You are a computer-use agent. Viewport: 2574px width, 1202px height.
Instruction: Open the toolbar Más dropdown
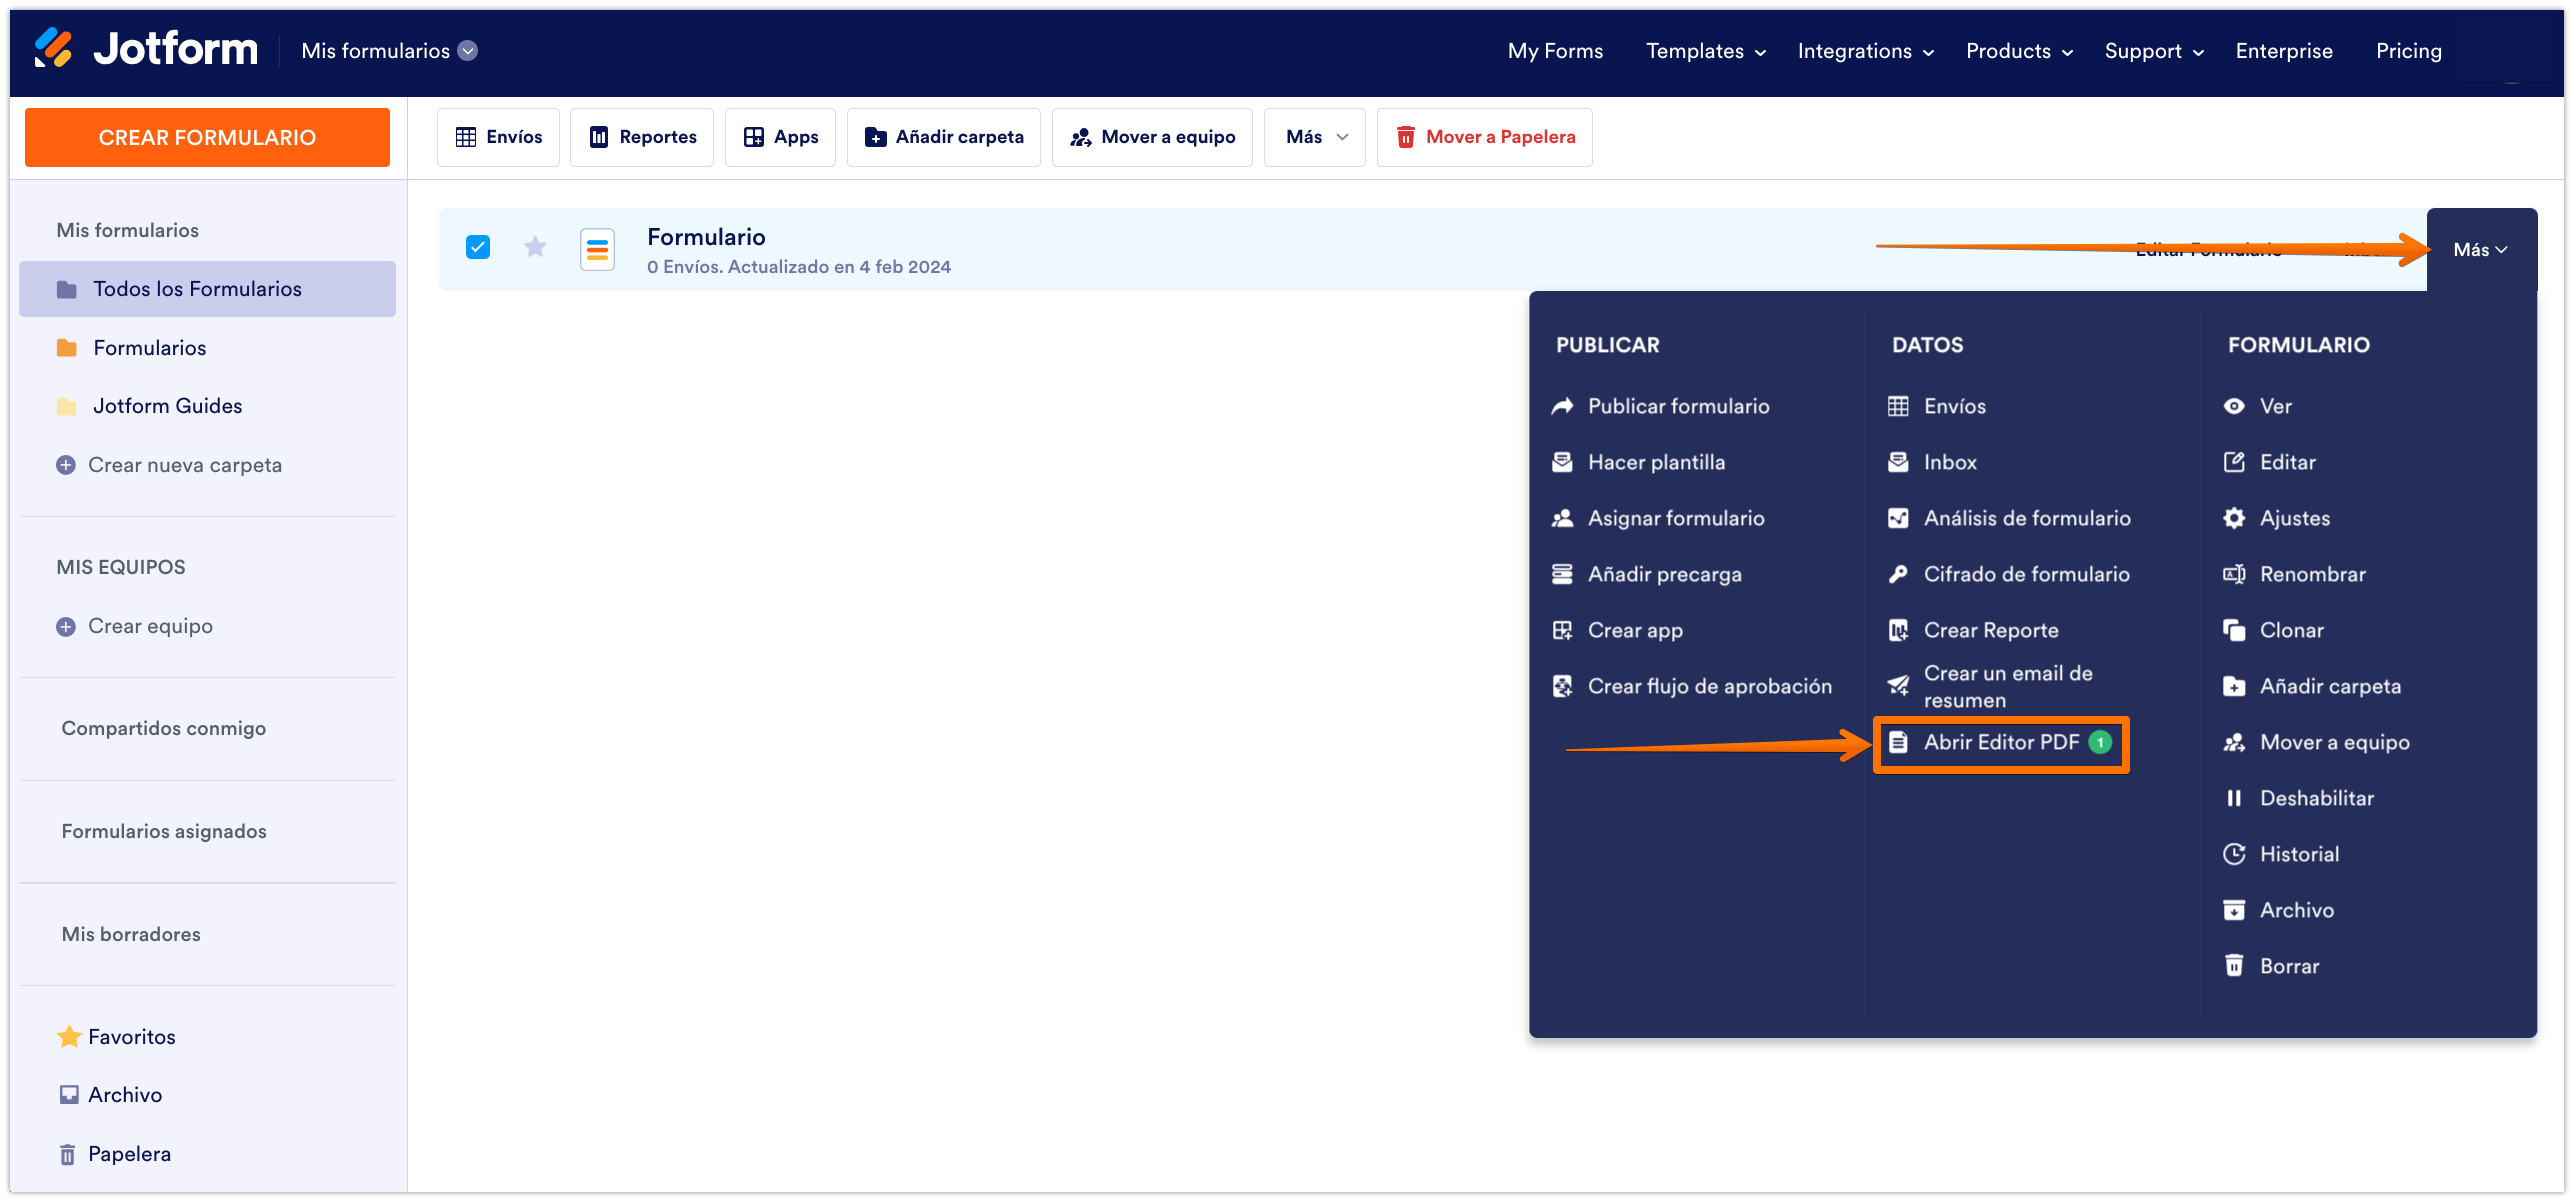pos(1314,137)
